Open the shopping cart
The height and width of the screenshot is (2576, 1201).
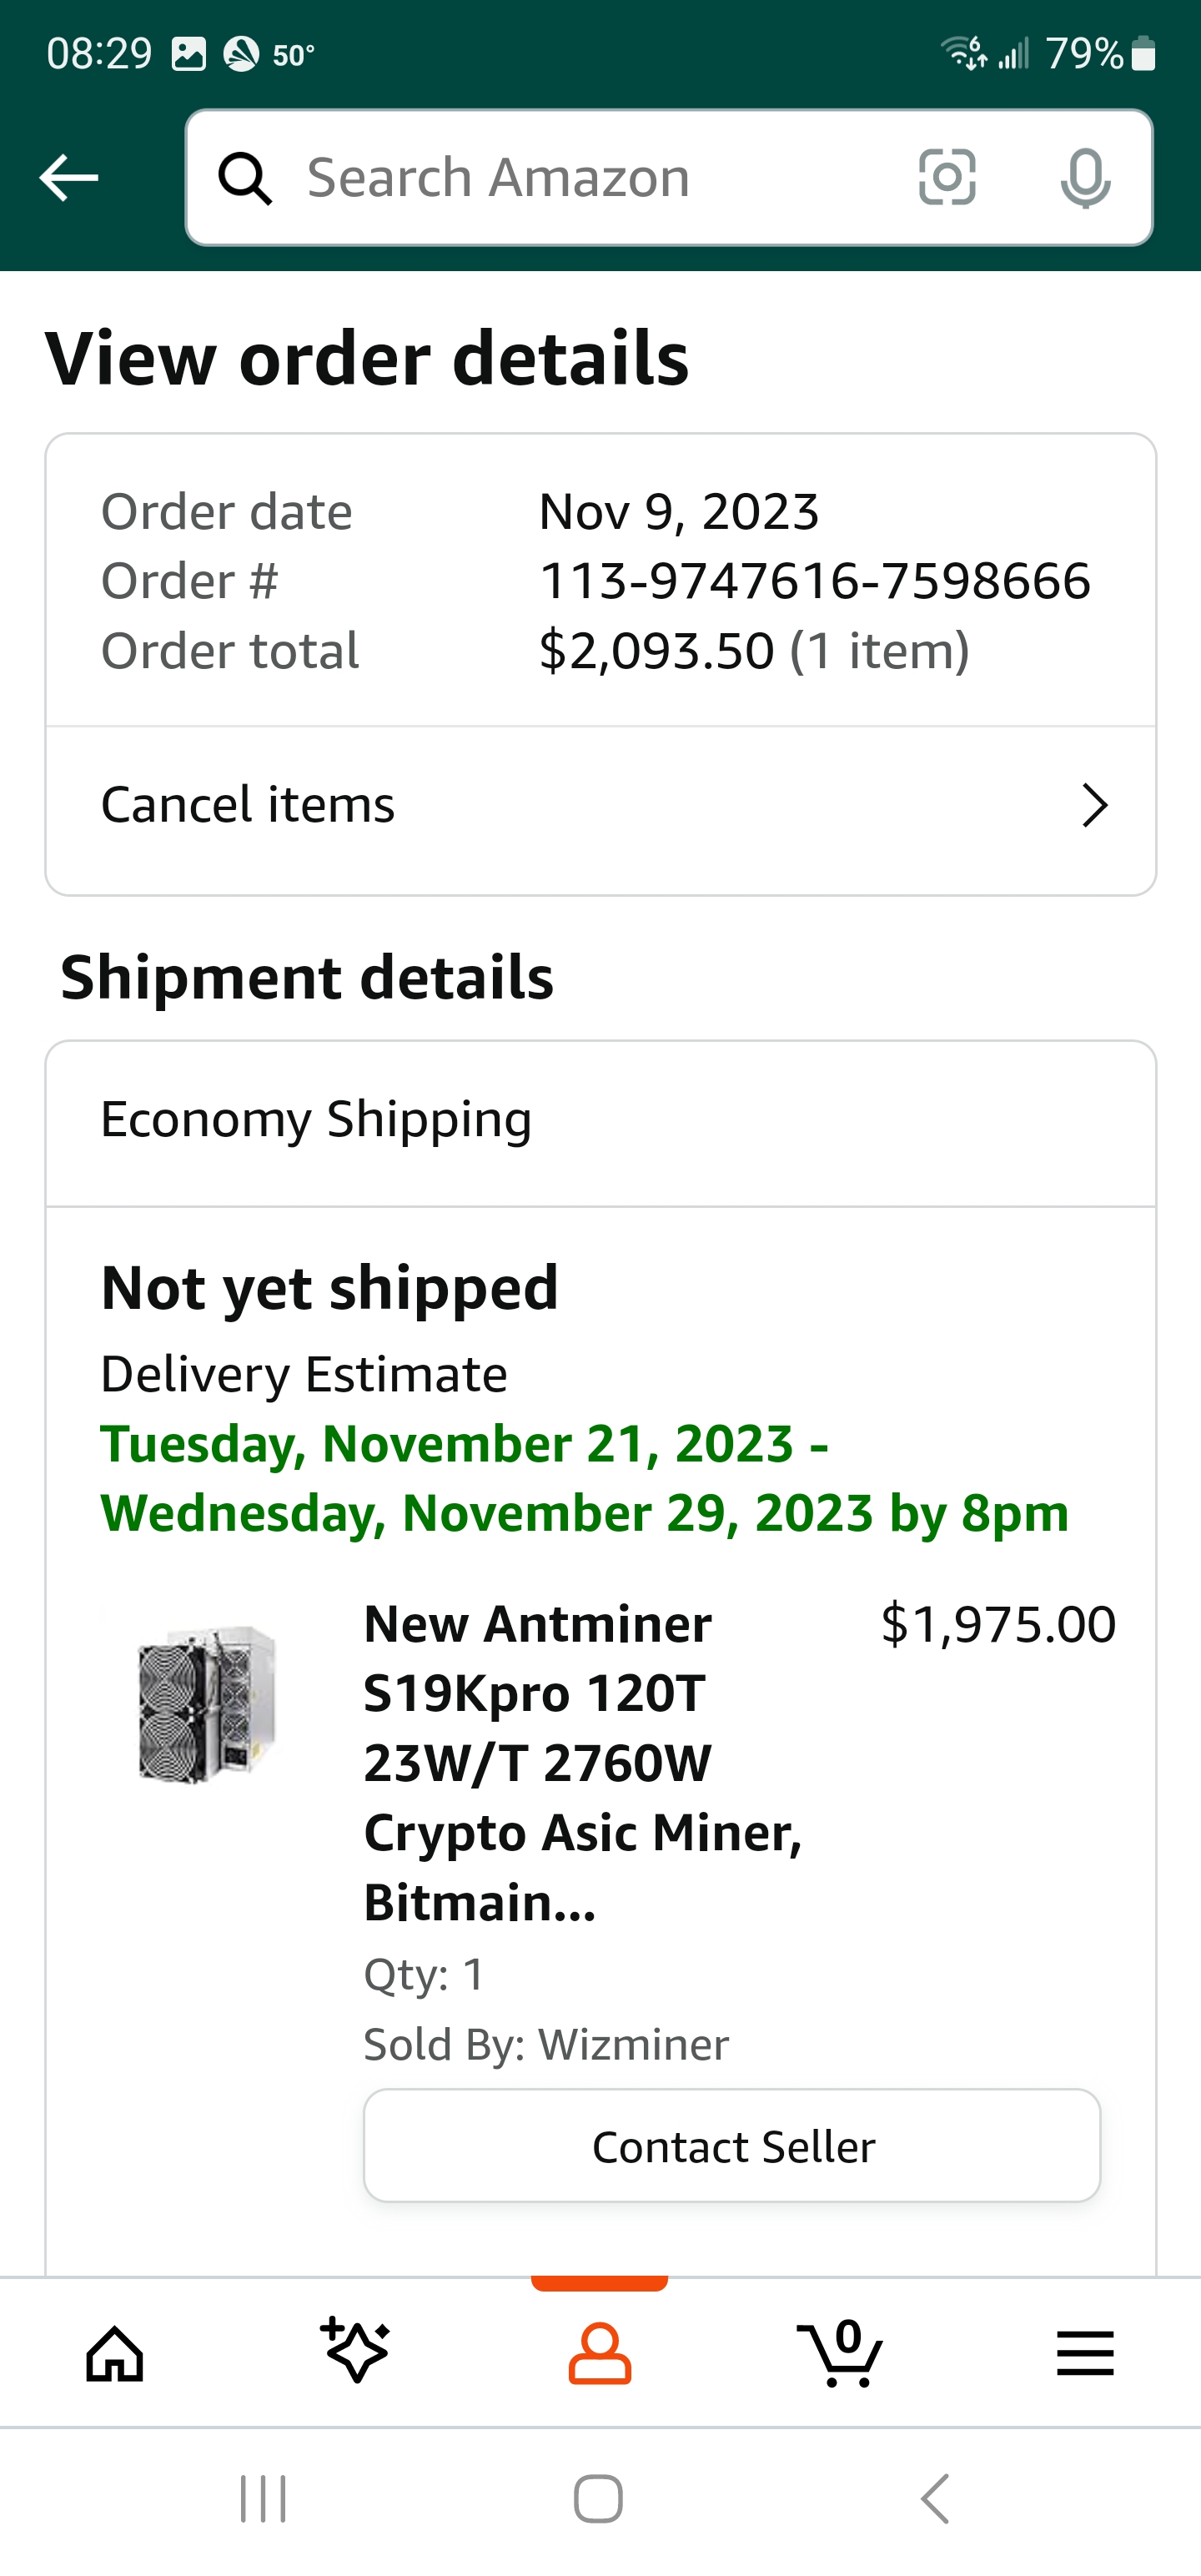841,2354
